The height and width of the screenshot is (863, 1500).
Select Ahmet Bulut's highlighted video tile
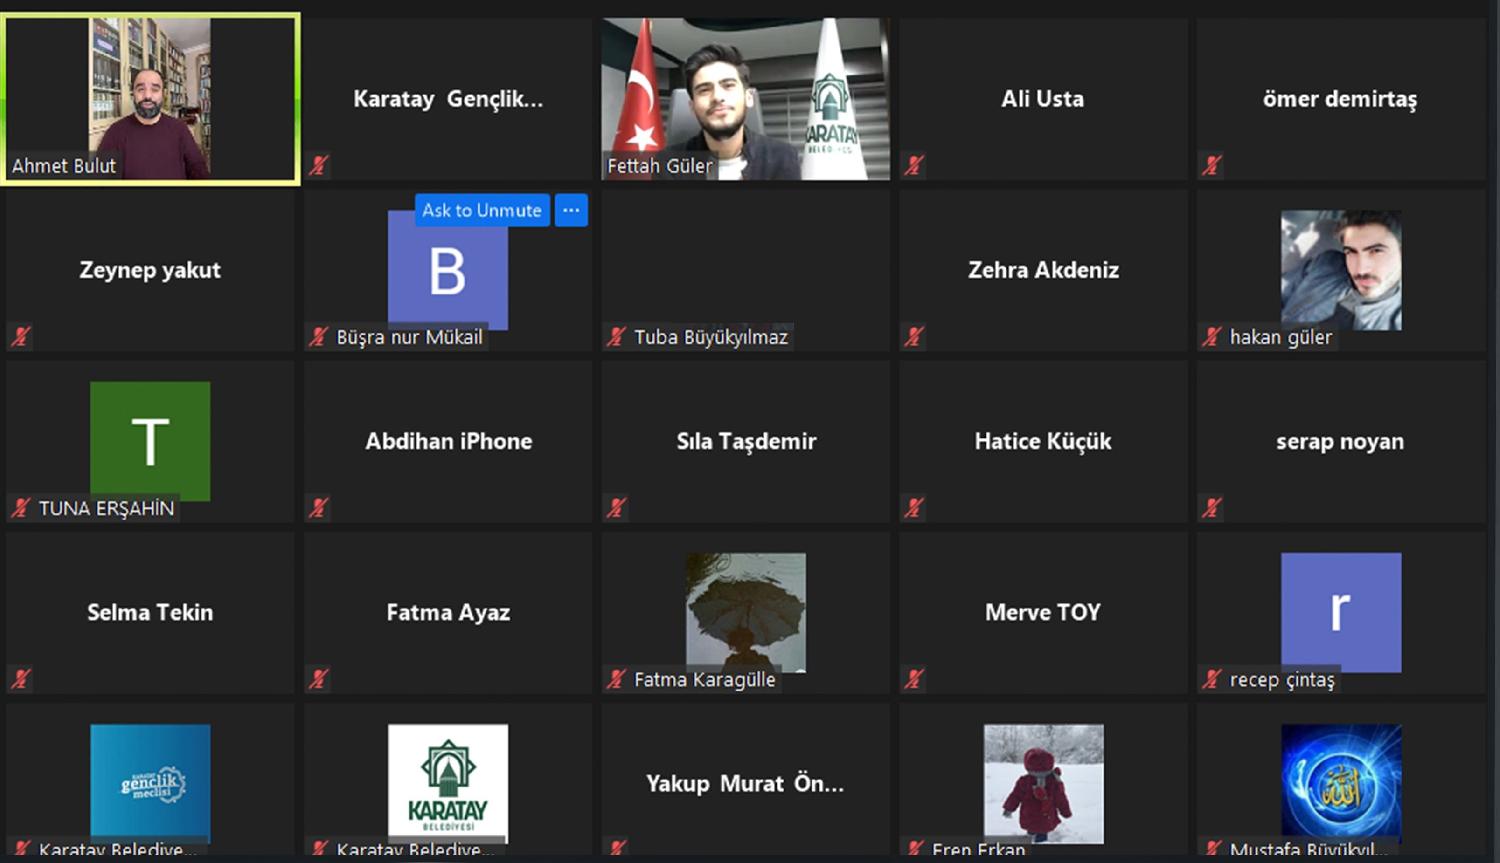pyautogui.click(x=150, y=99)
